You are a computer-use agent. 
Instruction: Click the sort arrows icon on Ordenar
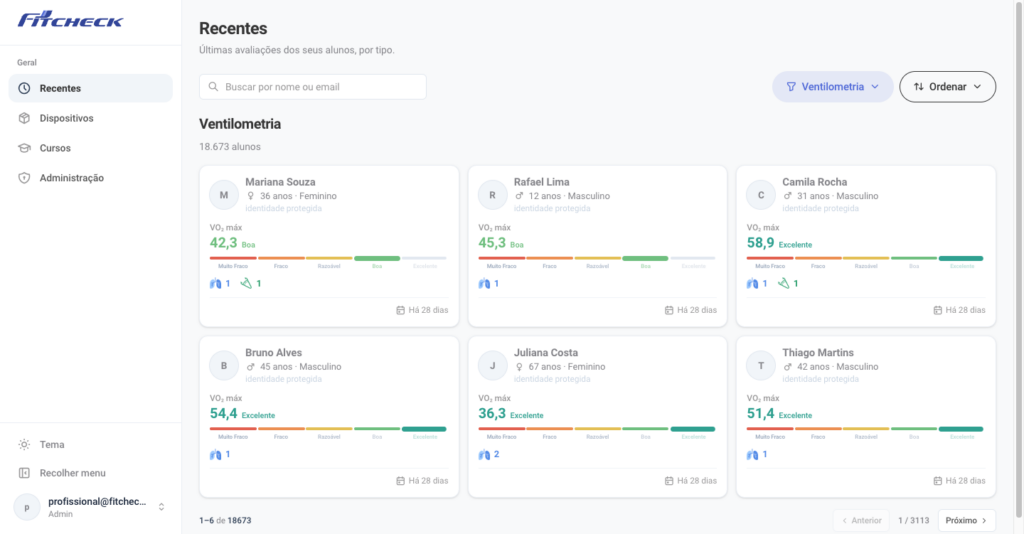pyautogui.click(x=918, y=87)
